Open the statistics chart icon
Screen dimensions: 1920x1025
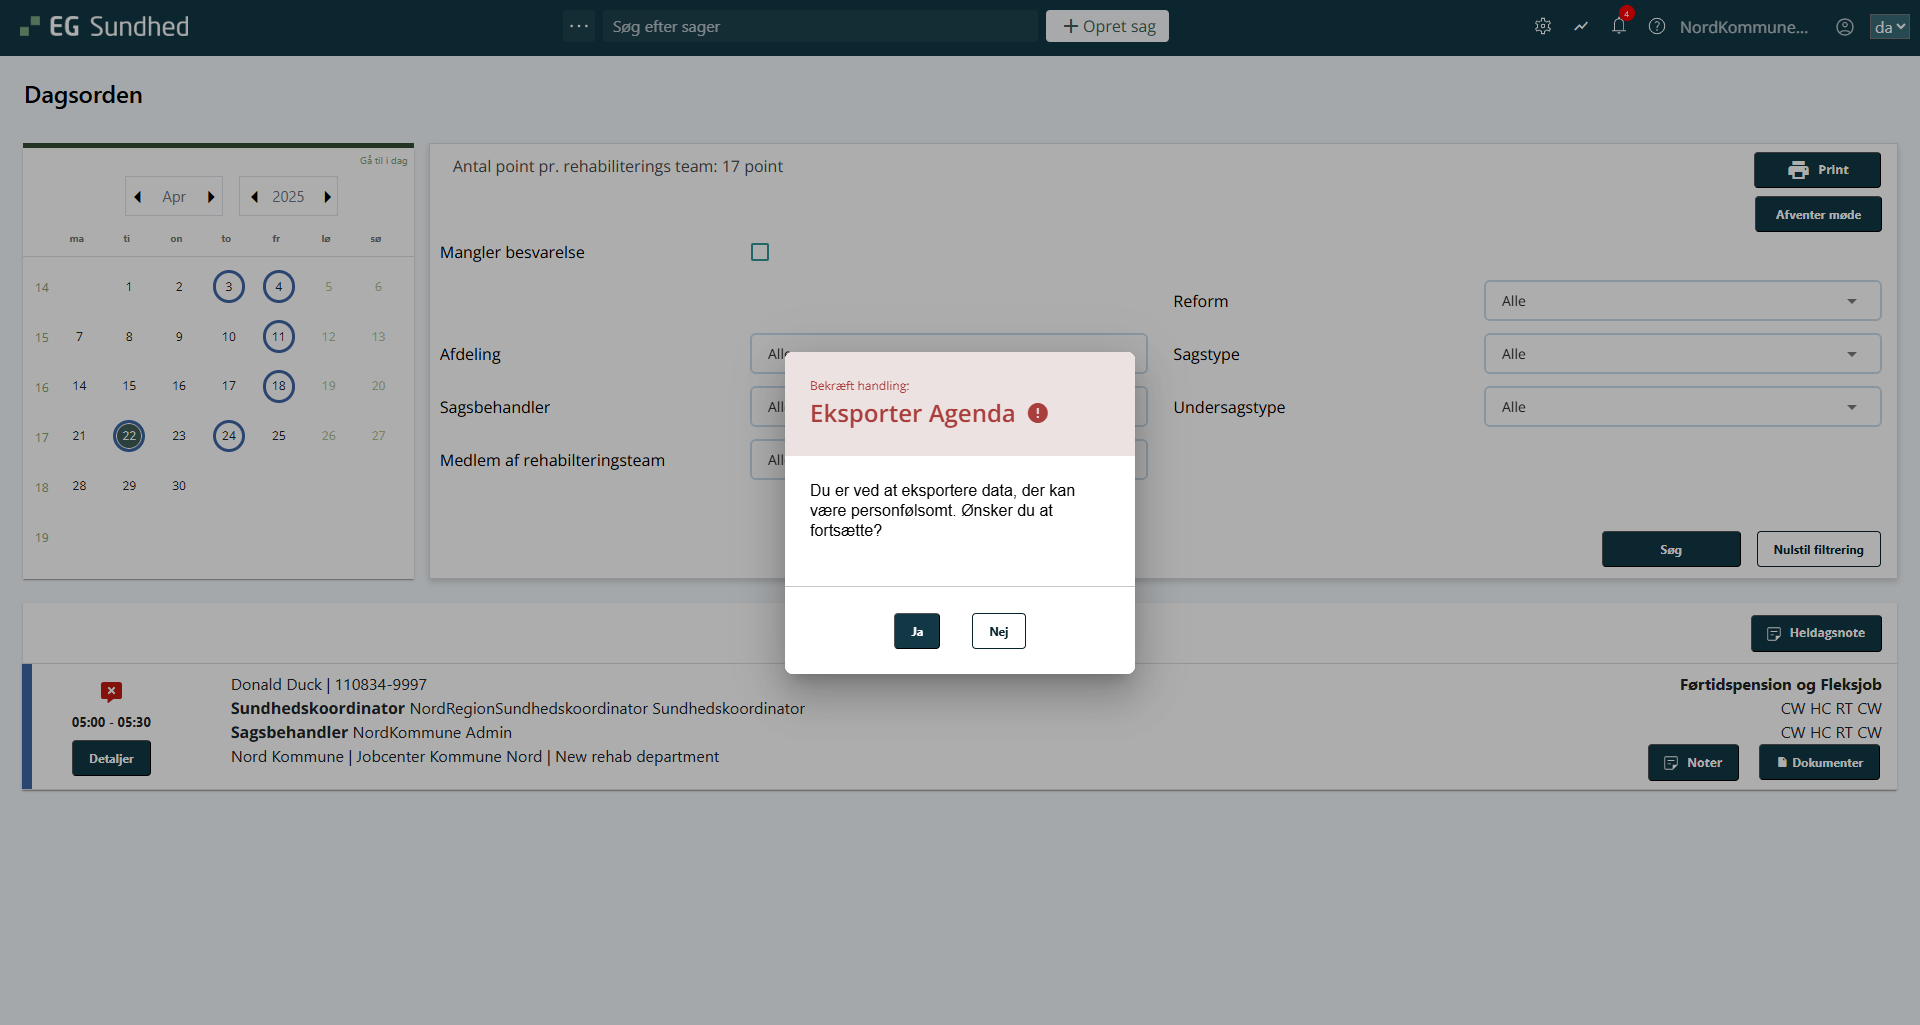(1581, 27)
